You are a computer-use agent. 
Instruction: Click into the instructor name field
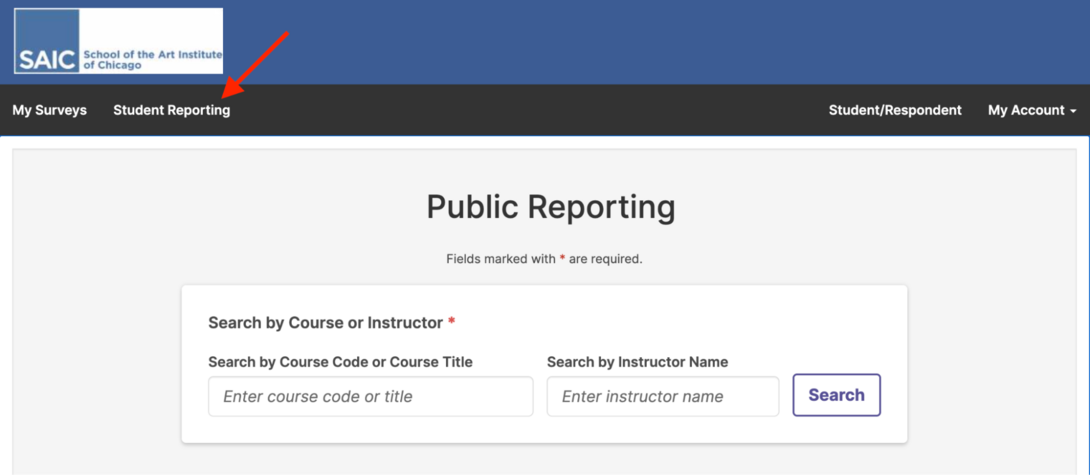tap(662, 396)
